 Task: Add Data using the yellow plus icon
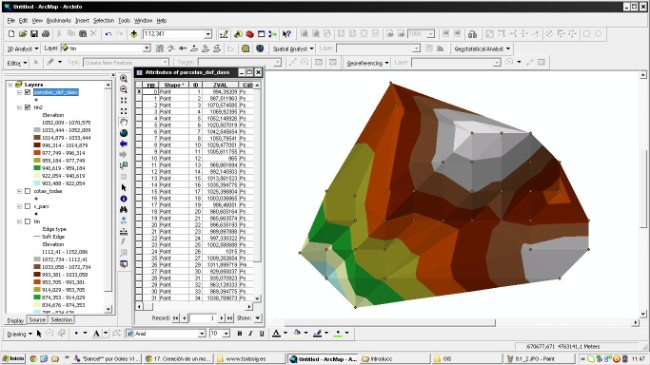(x=133, y=34)
